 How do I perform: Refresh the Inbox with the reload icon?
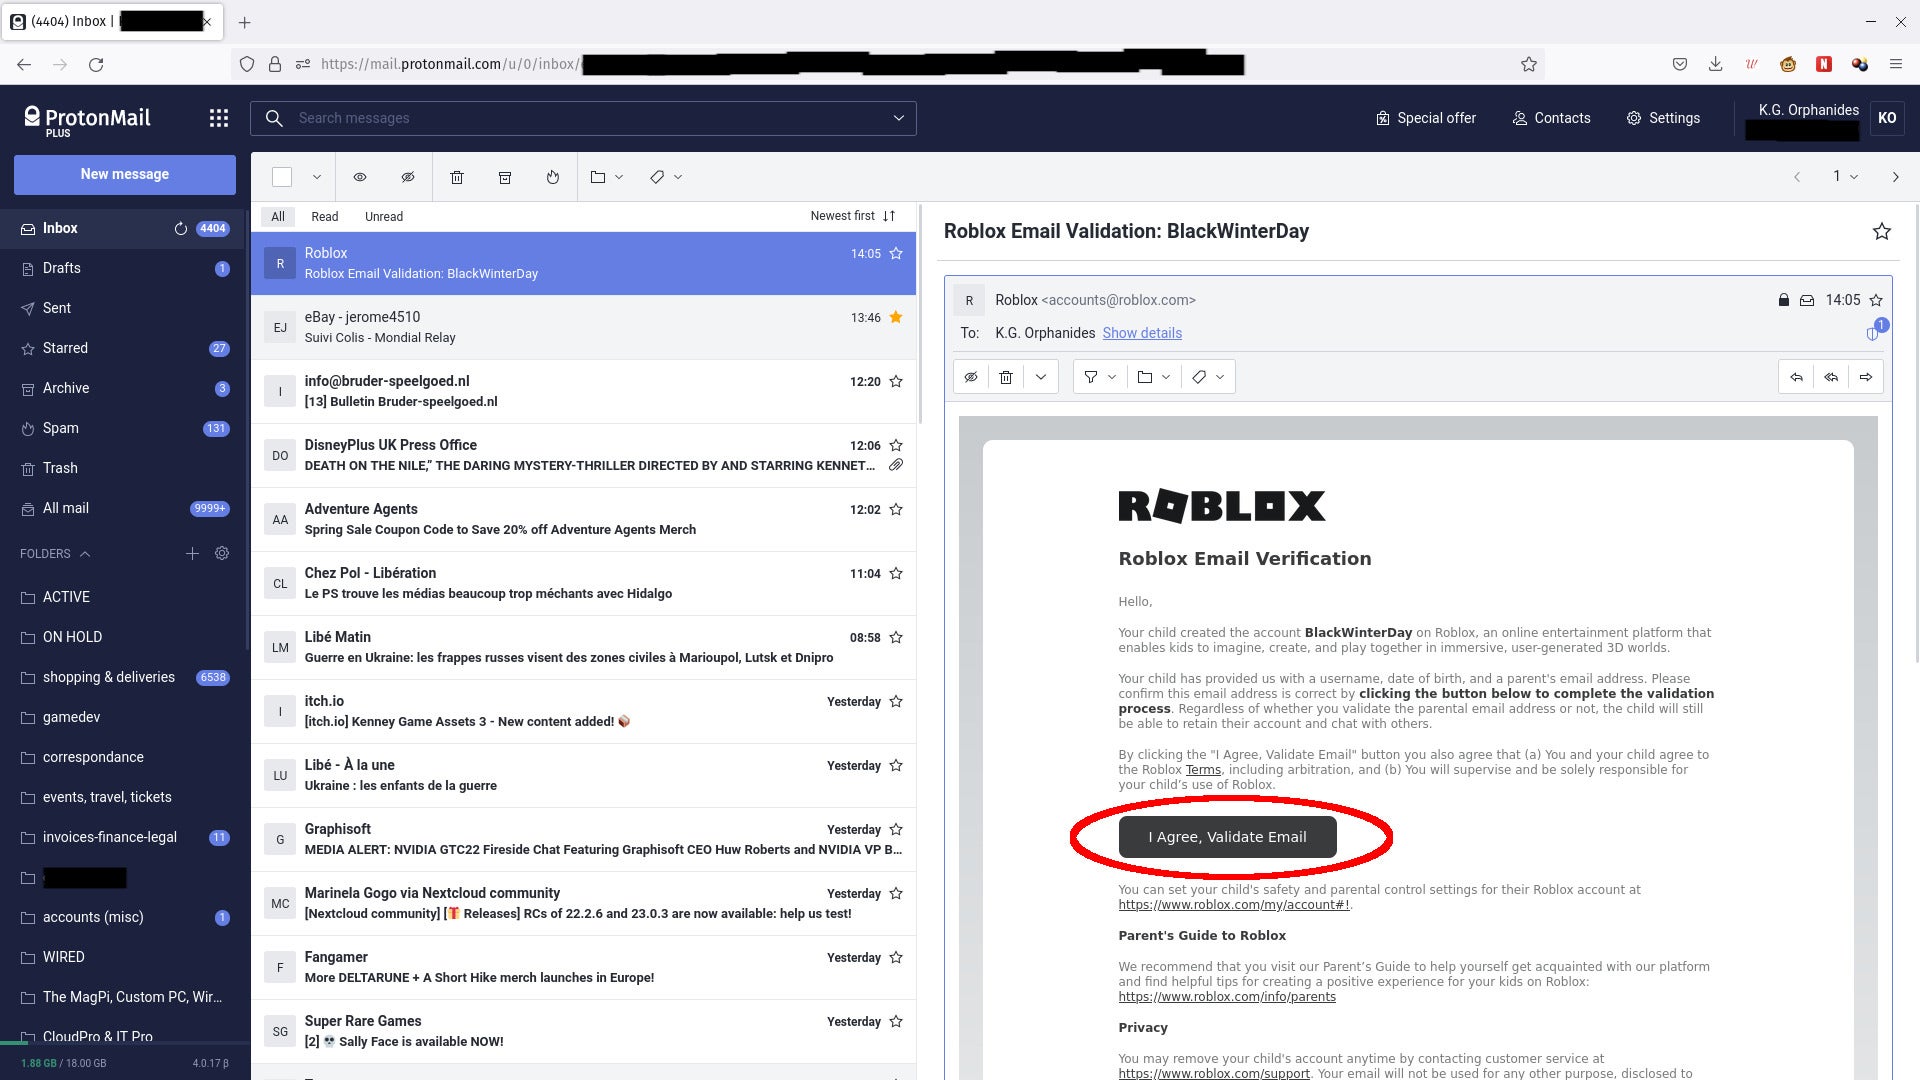(181, 228)
